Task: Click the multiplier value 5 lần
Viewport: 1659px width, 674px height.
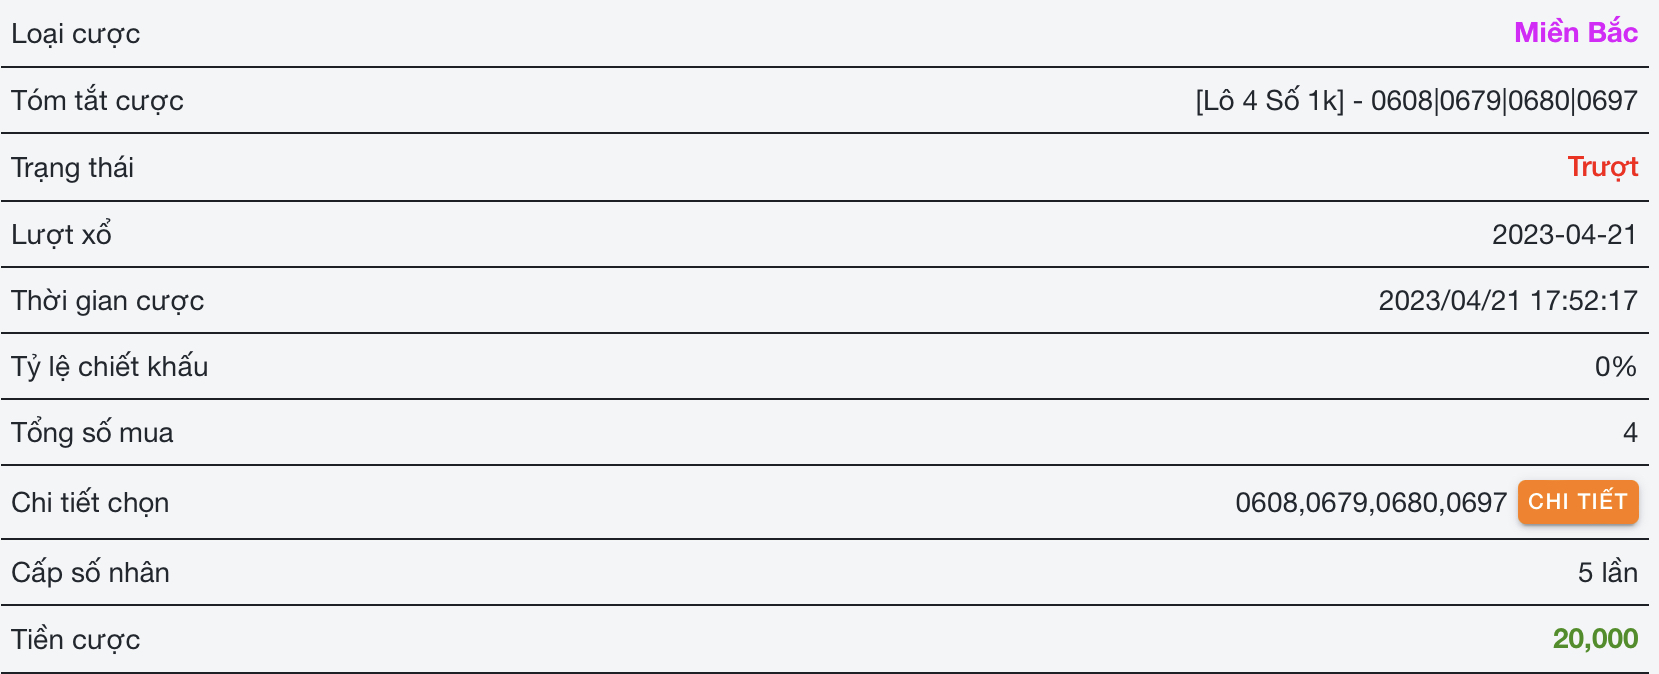Action: pos(1607,573)
